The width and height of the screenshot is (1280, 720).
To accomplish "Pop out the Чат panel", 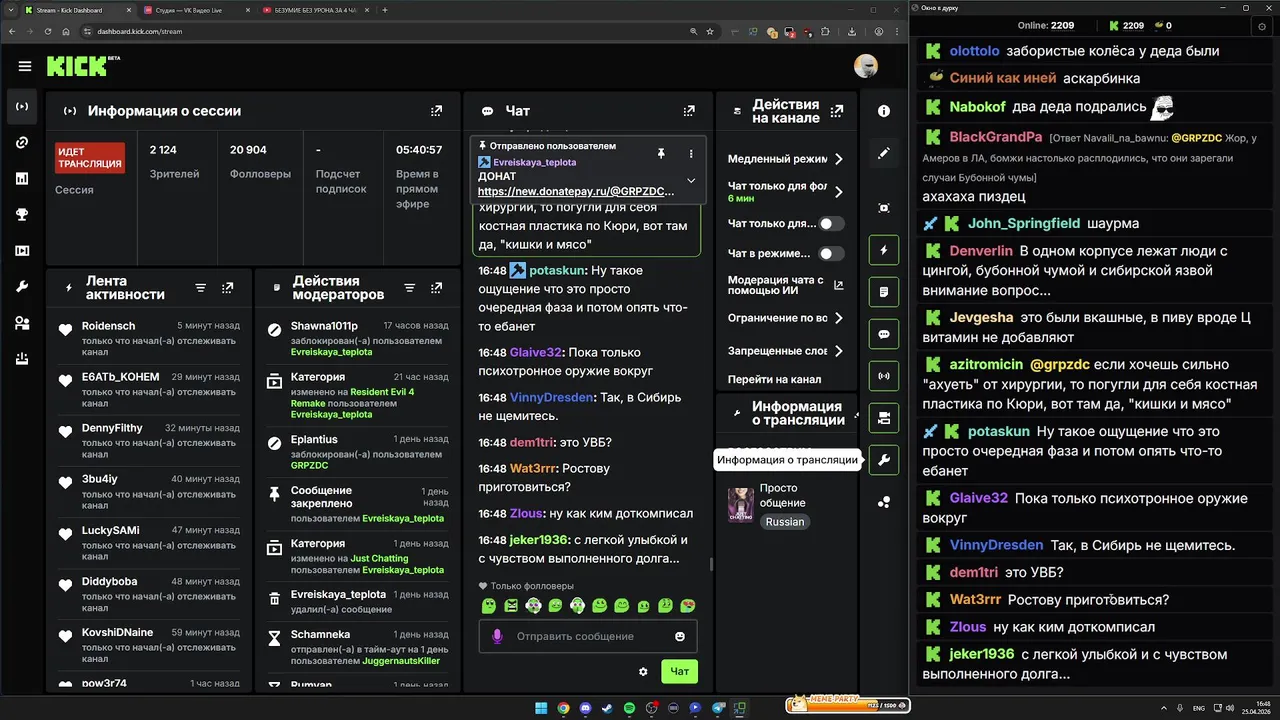I will click(689, 111).
